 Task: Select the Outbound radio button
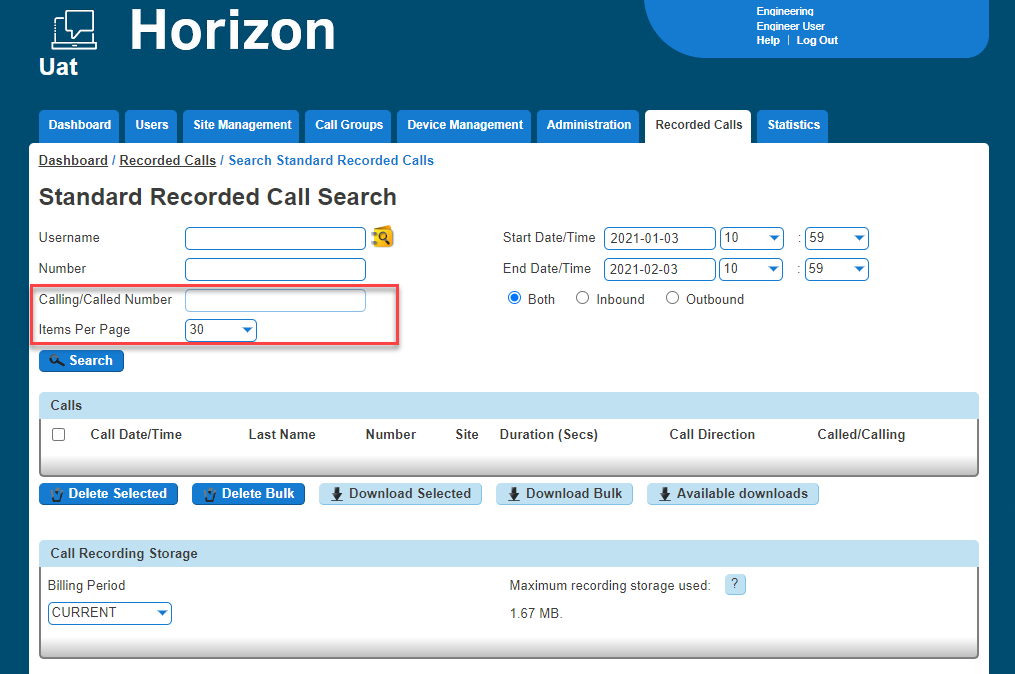[673, 298]
